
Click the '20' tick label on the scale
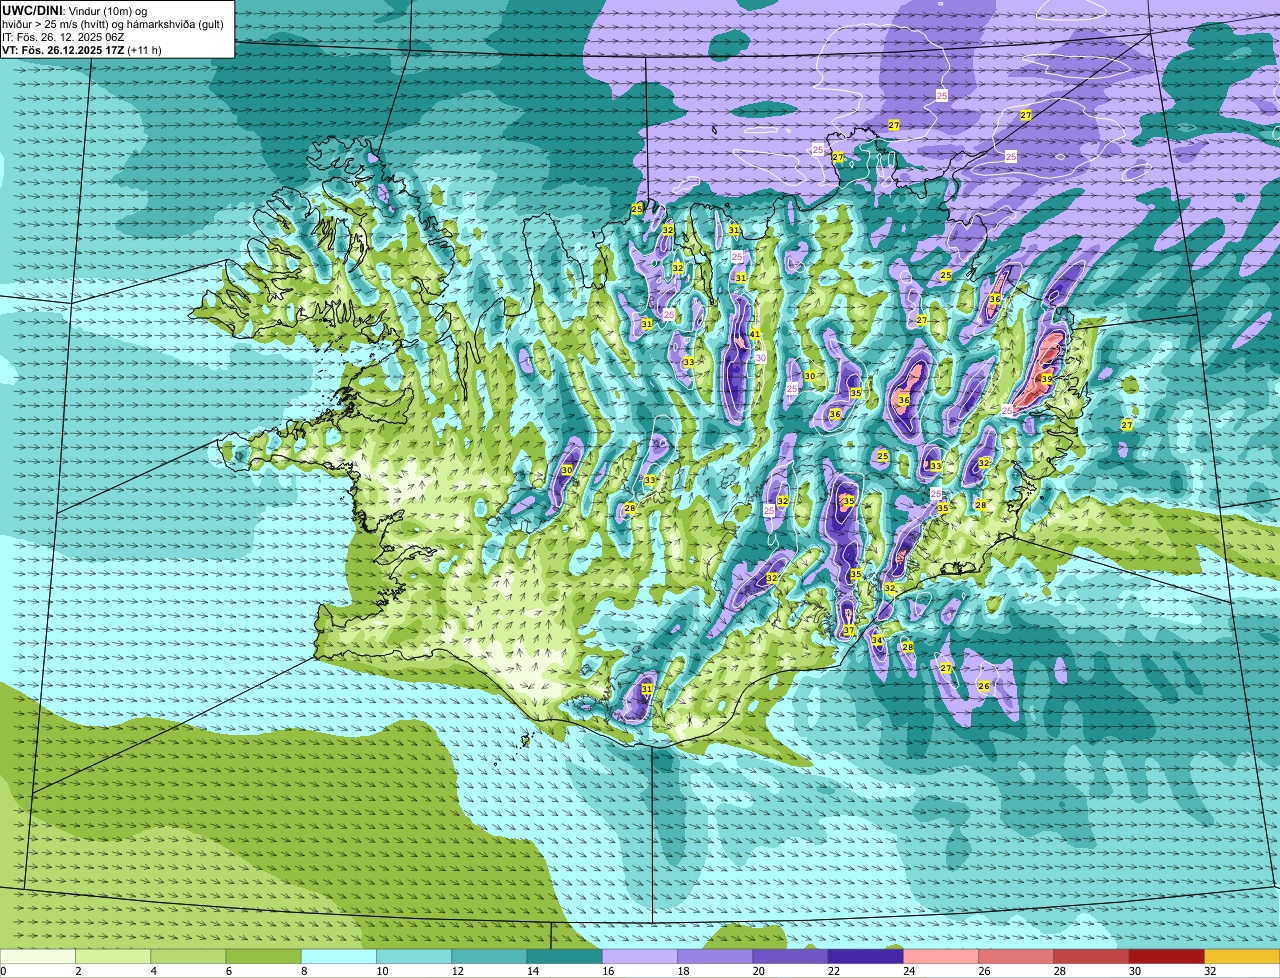(x=759, y=971)
